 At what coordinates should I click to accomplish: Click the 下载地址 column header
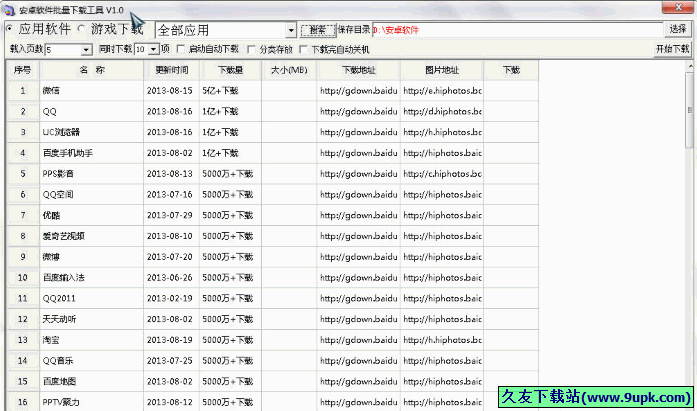(358, 70)
